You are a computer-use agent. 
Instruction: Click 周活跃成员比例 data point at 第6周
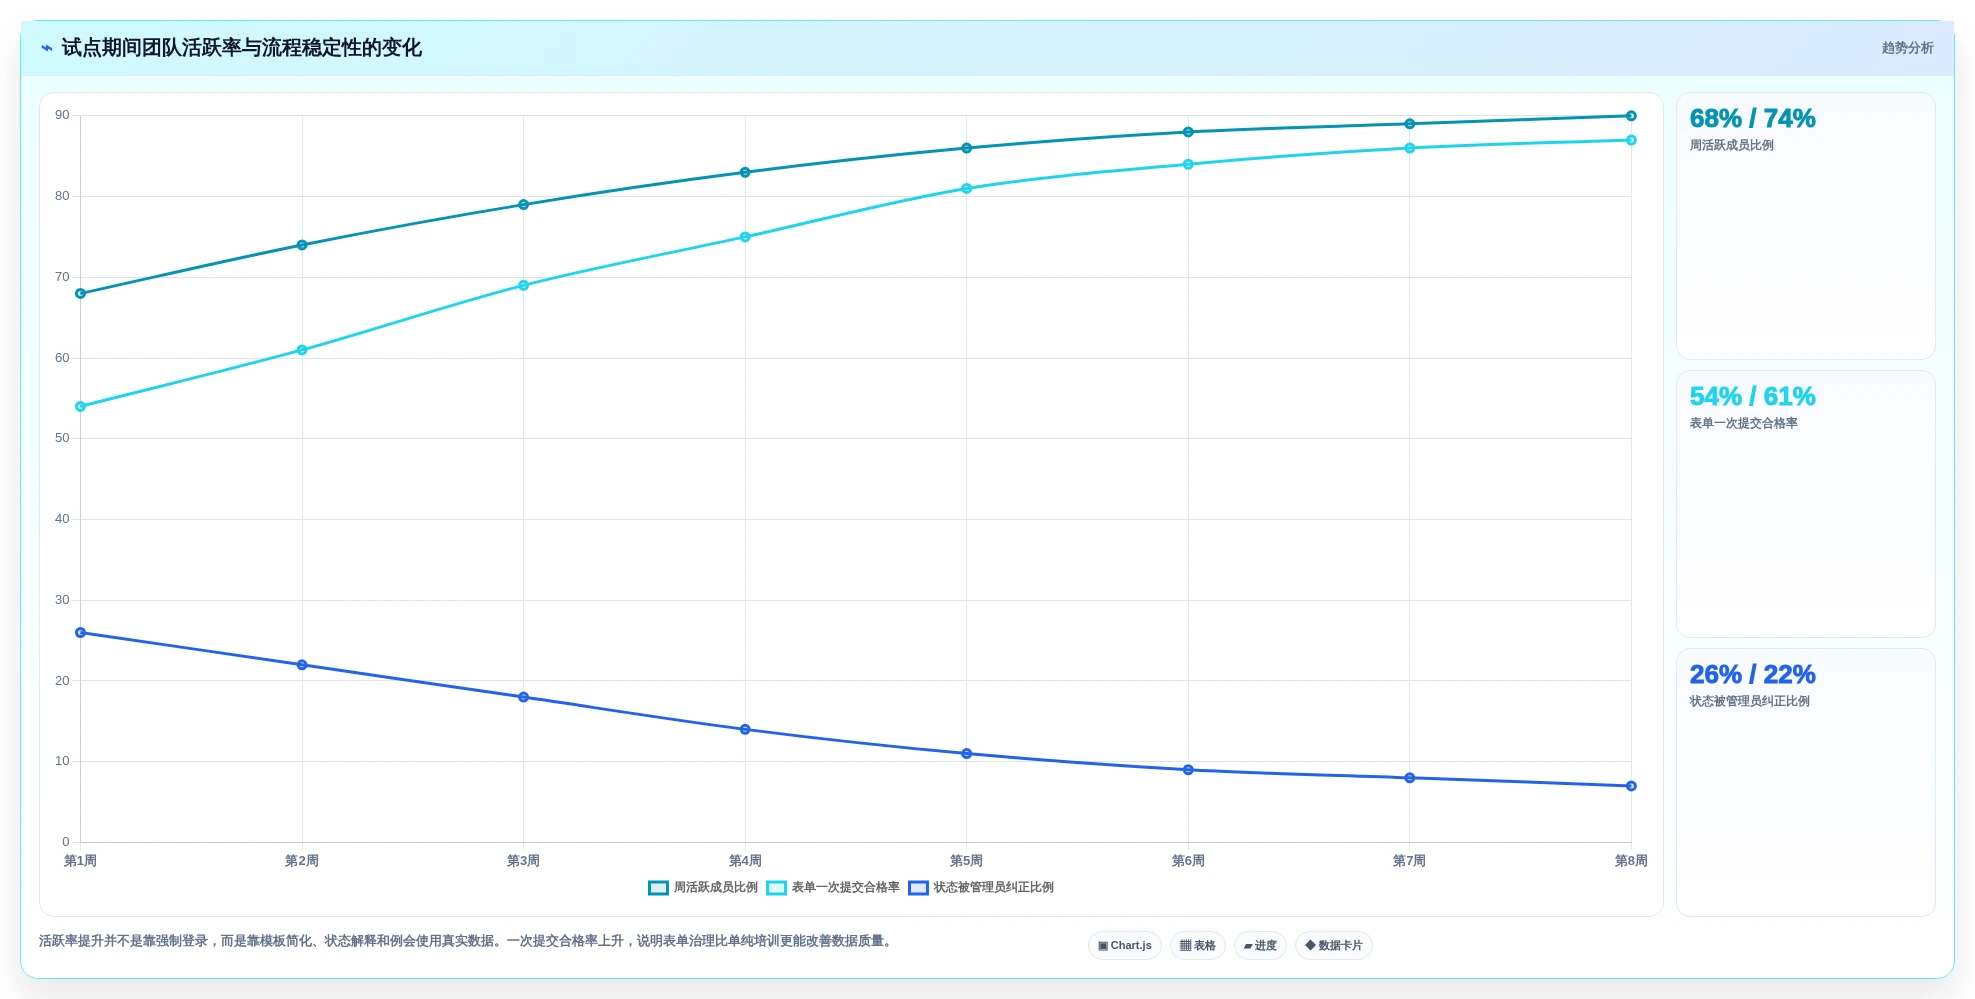[x=1188, y=132]
